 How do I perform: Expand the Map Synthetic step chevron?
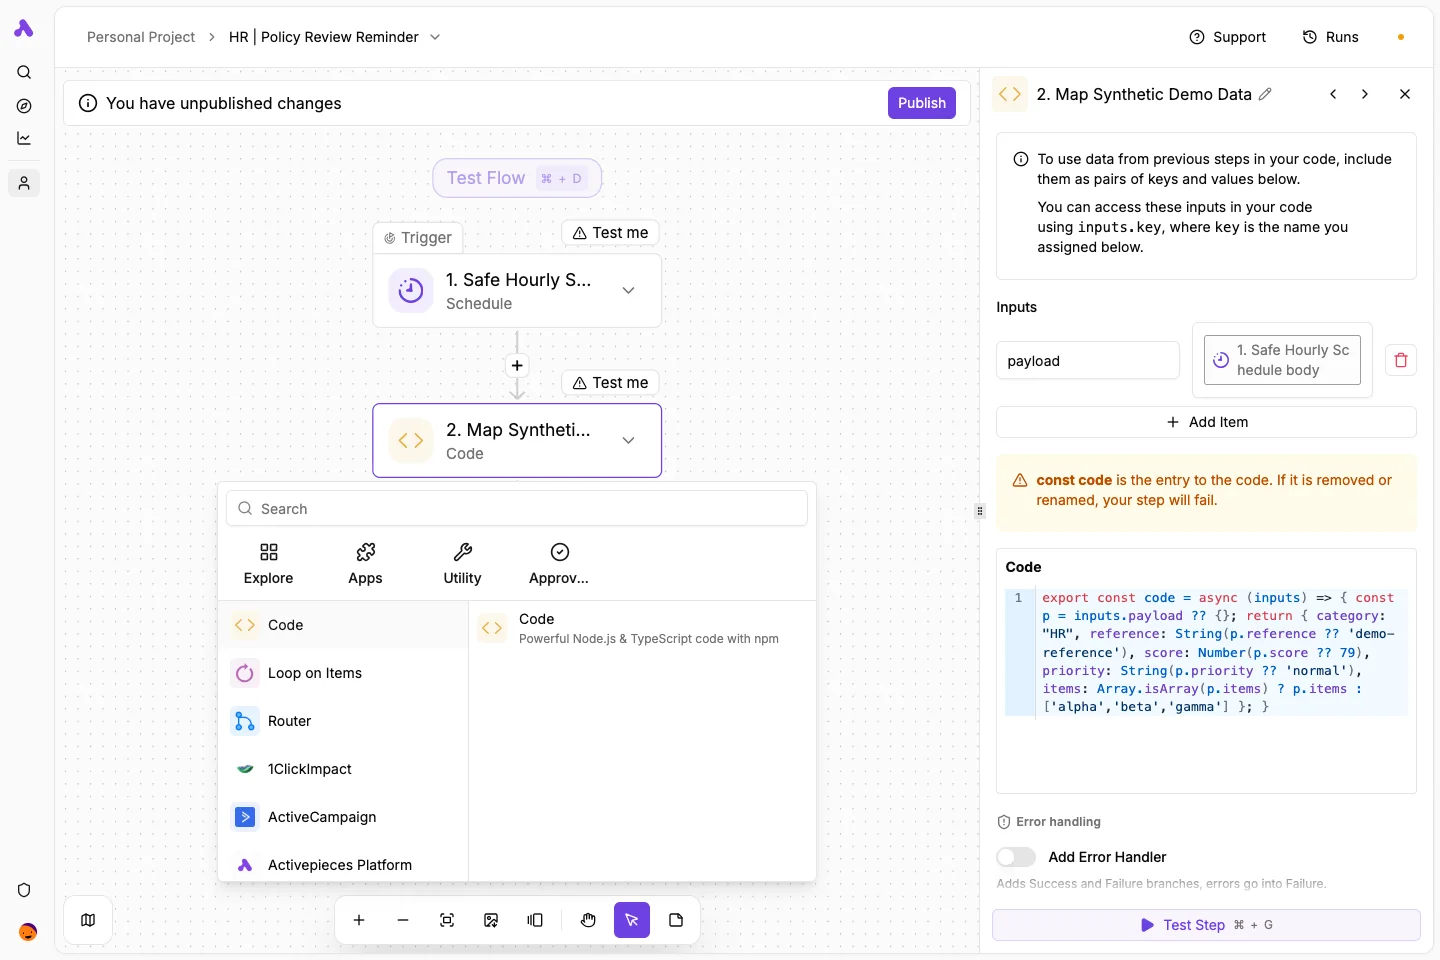point(628,440)
